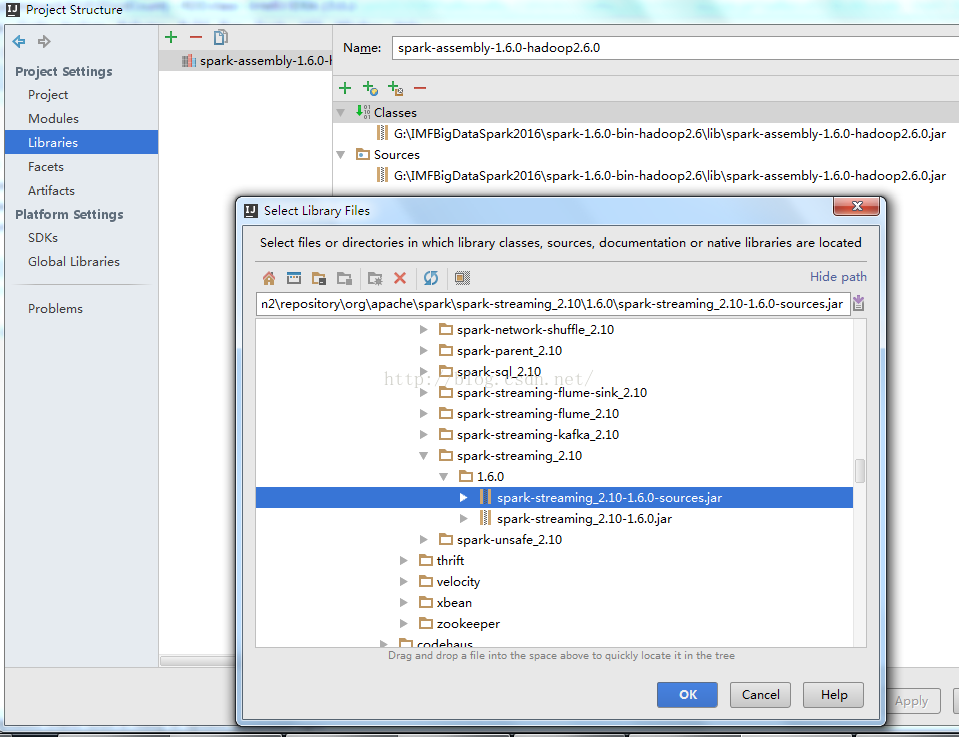Collapse the 1.6.0 version folder
The width and height of the screenshot is (959, 737).
click(x=443, y=476)
